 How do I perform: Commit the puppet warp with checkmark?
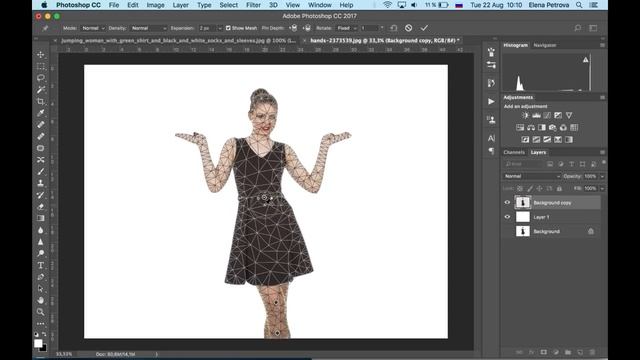click(x=424, y=28)
